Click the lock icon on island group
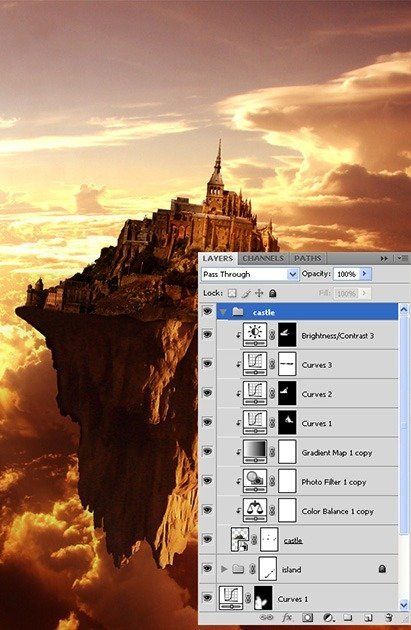 (382, 569)
